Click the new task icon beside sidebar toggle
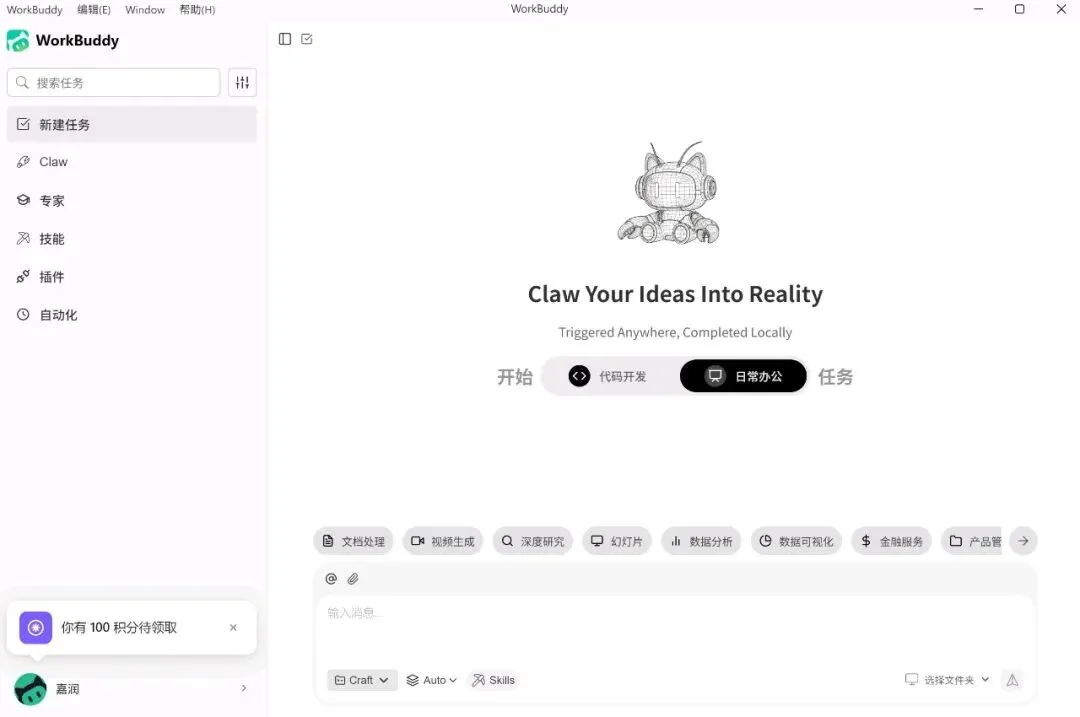Screen dimensions: 1080x717 307,39
